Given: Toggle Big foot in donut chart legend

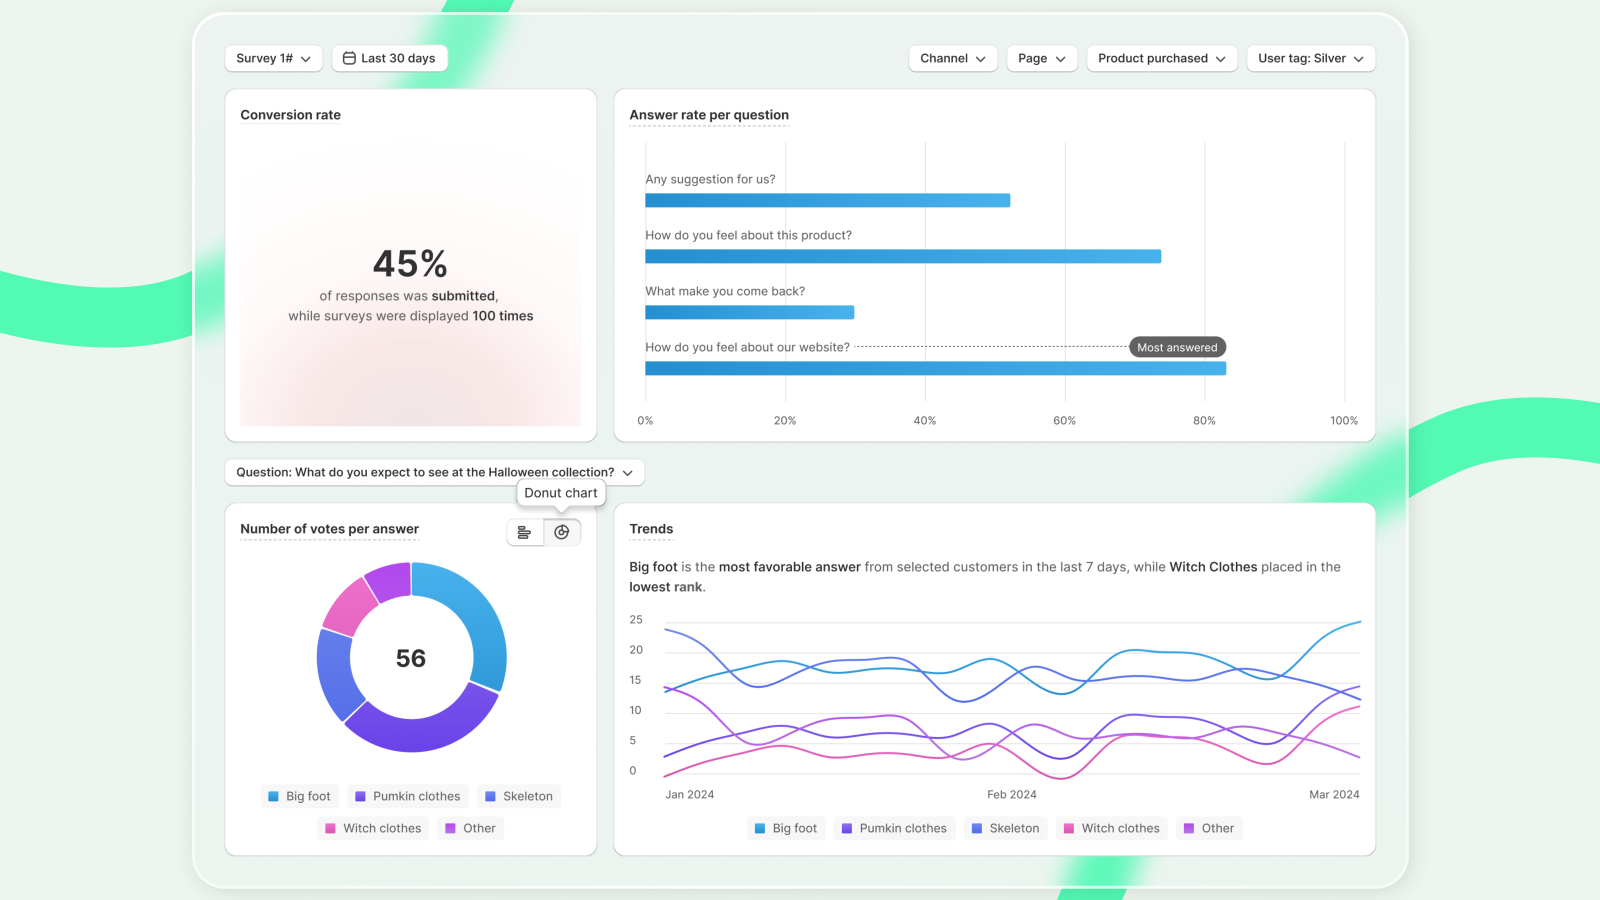Looking at the screenshot, I should 298,796.
